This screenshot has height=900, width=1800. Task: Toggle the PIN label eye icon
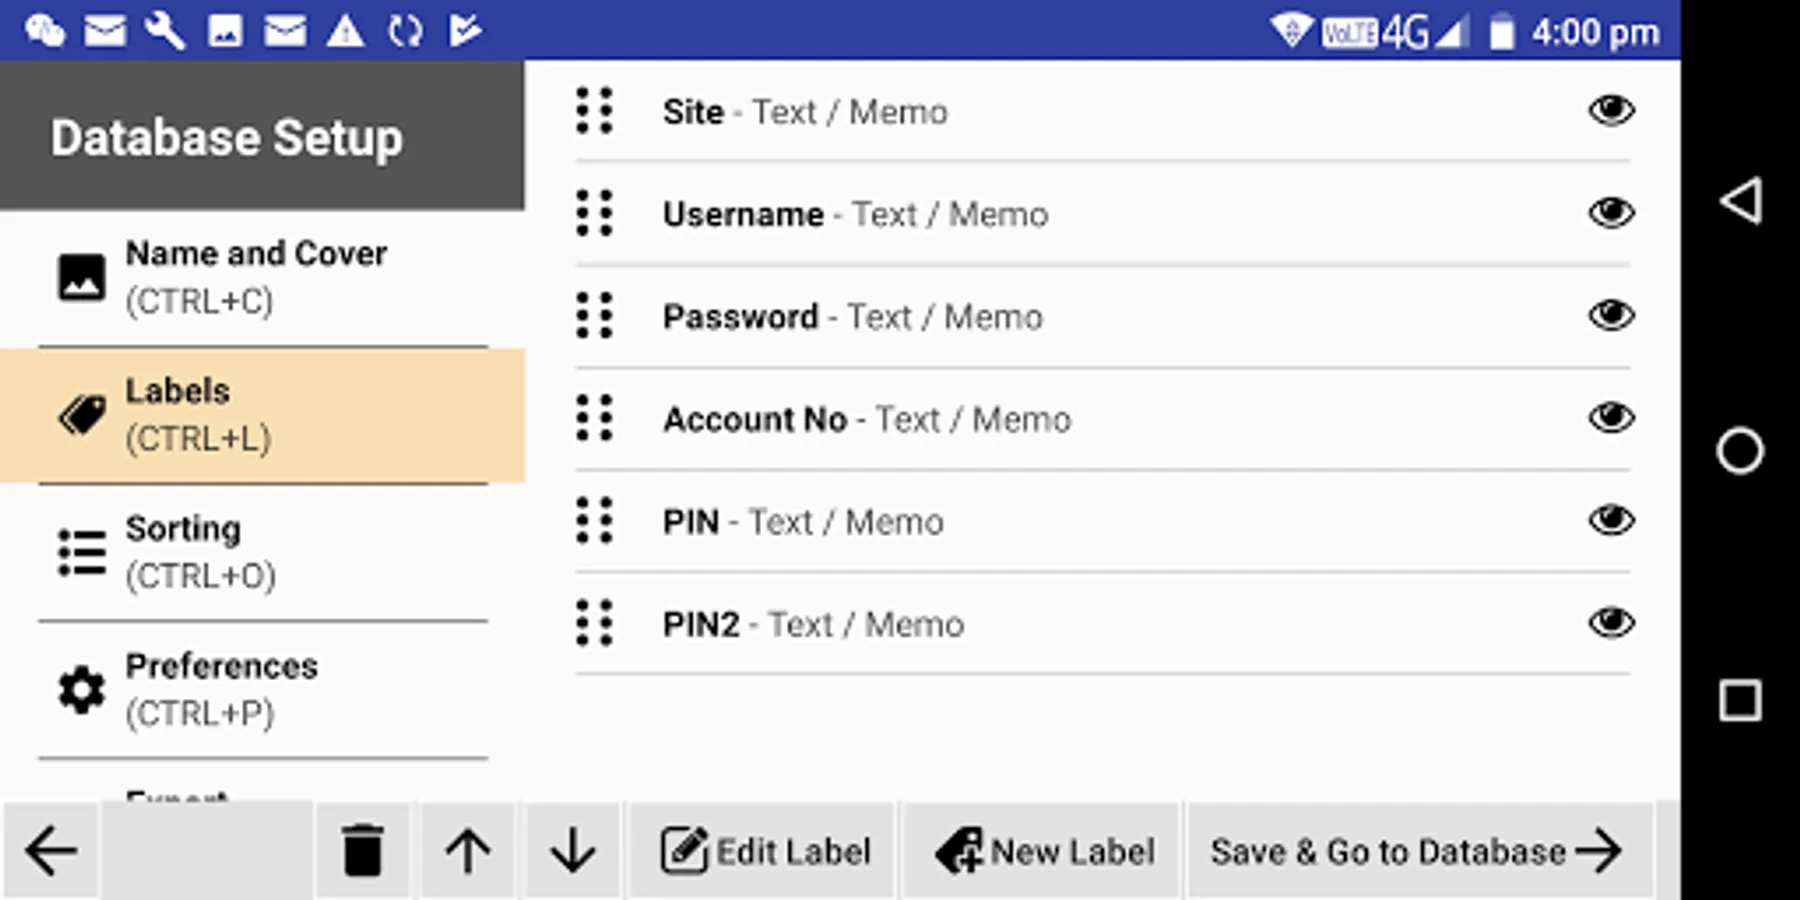click(x=1611, y=520)
